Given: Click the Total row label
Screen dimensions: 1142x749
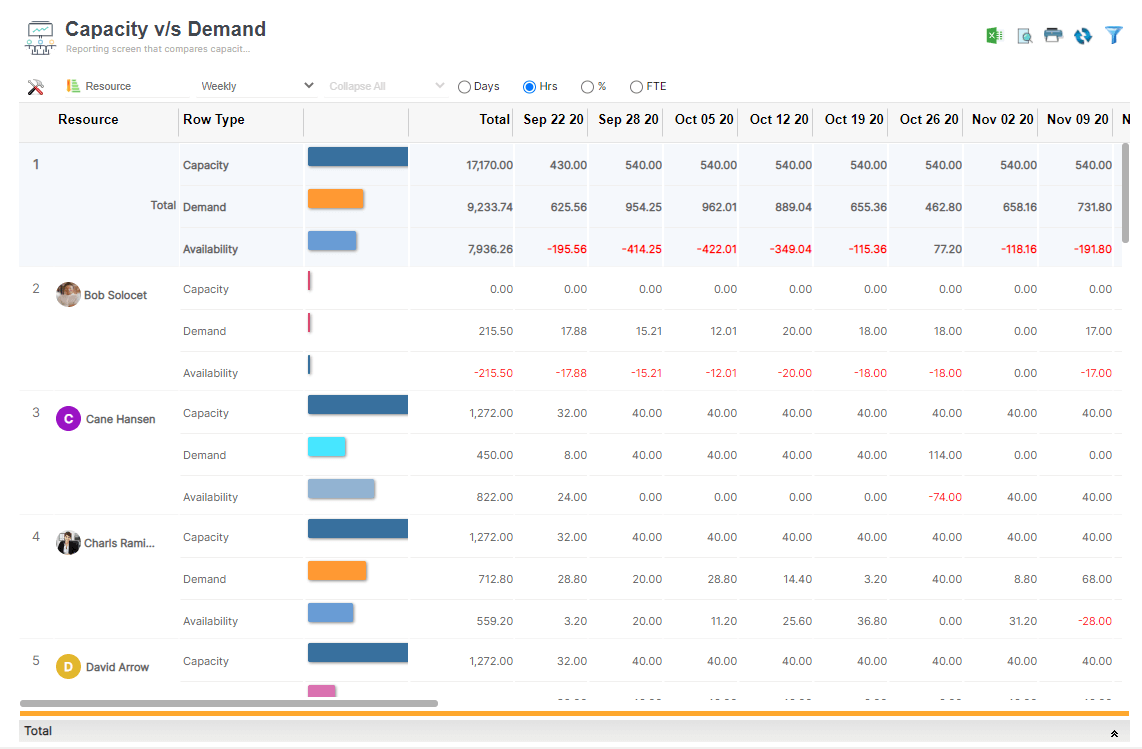Looking at the screenshot, I should [163, 205].
